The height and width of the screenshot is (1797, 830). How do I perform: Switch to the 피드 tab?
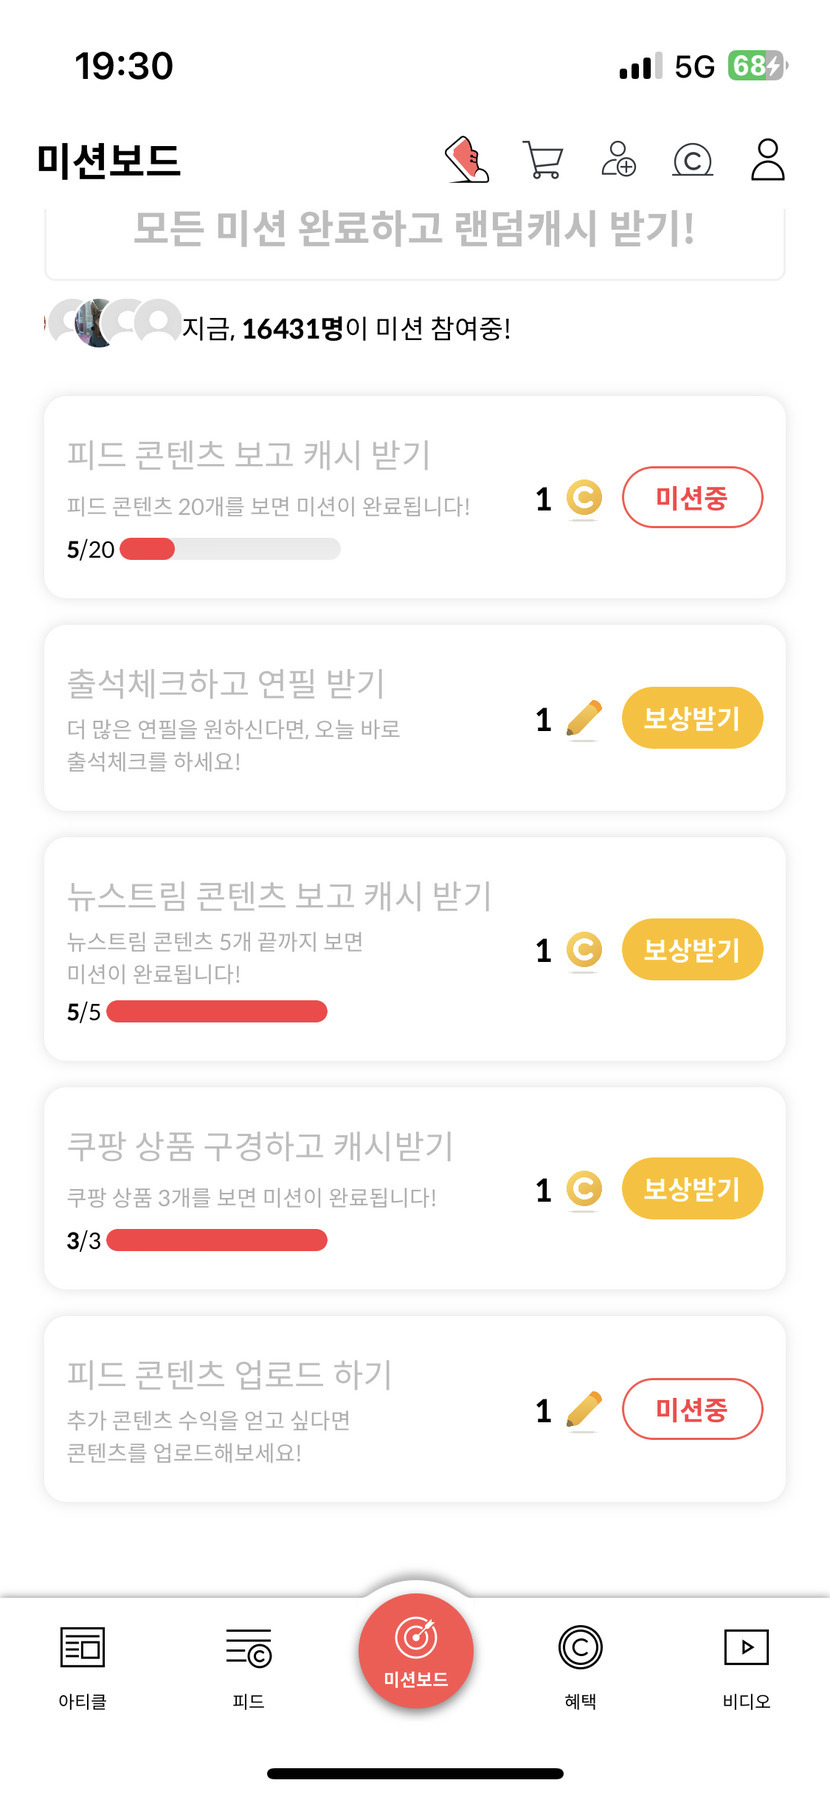click(x=249, y=1662)
